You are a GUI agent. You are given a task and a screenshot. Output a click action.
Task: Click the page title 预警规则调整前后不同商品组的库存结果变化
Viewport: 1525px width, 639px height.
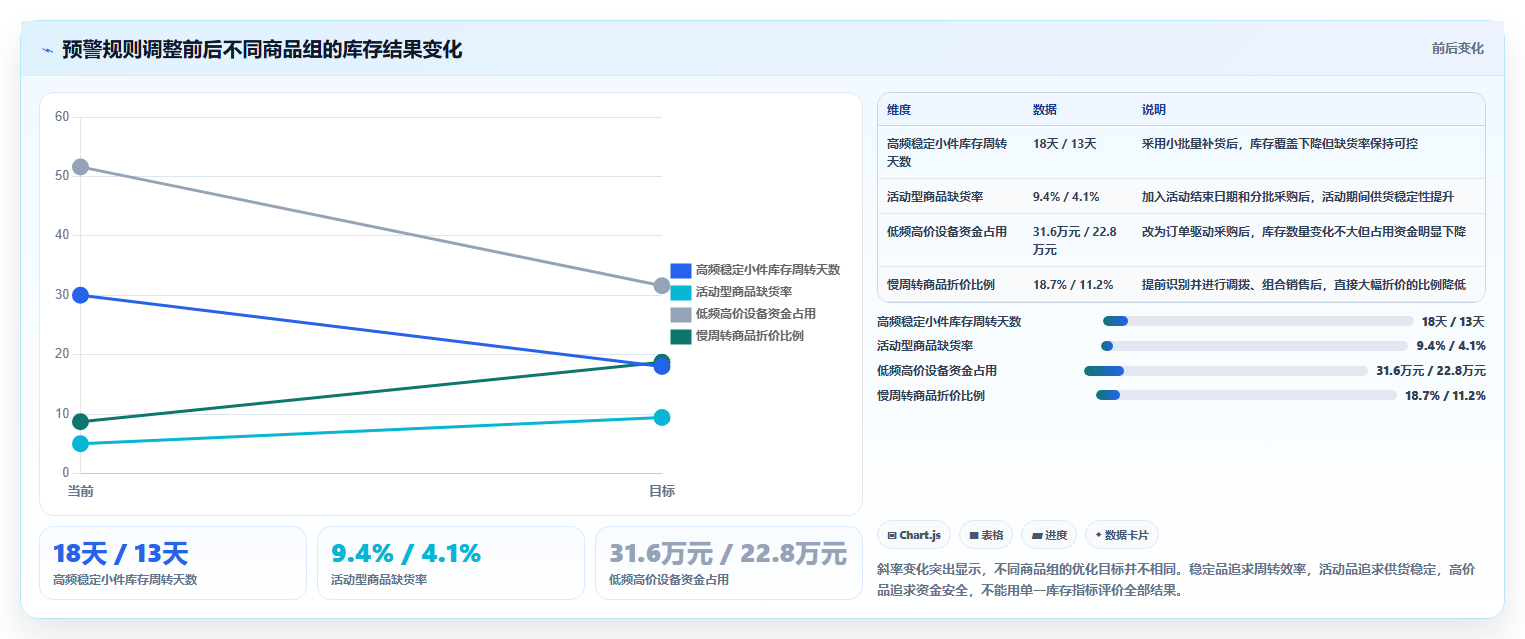tap(262, 50)
